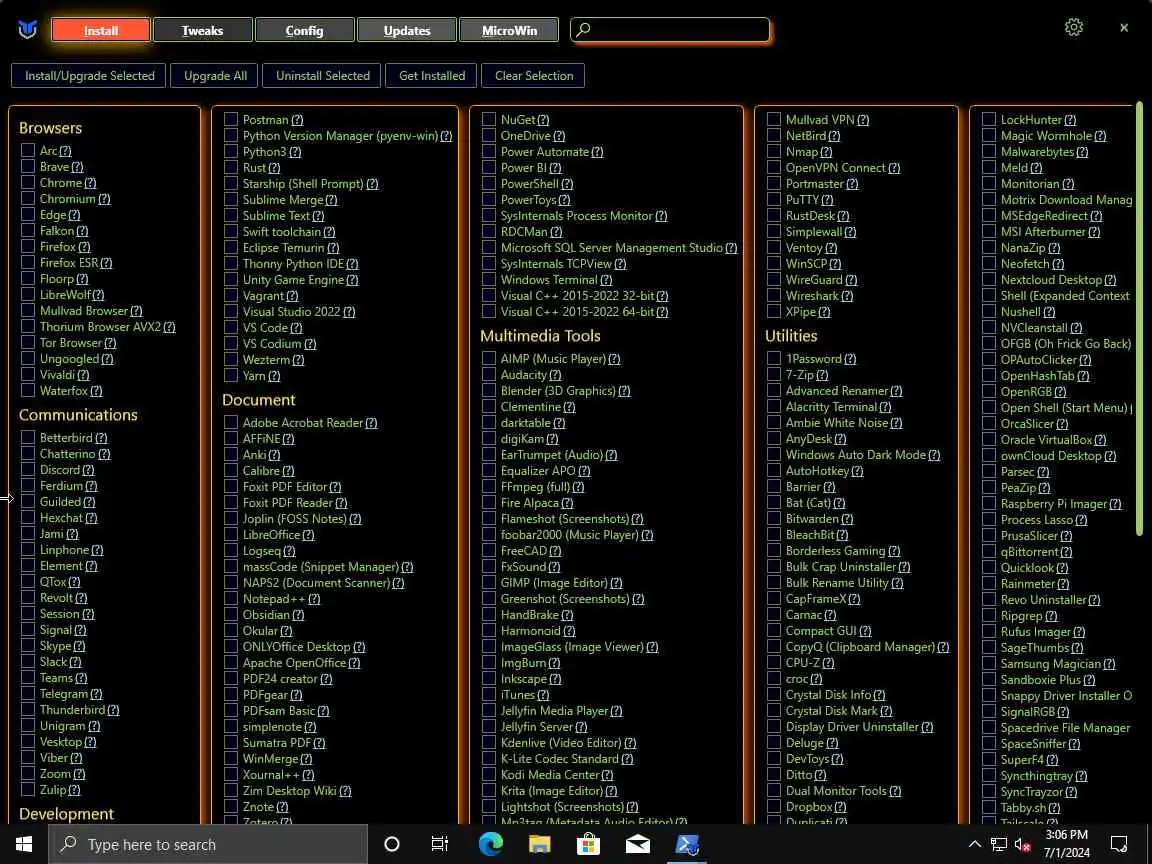The height and width of the screenshot is (864, 1152).
Task: Click the (?) help link beside Firefox
Action: [x=84, y=247]
